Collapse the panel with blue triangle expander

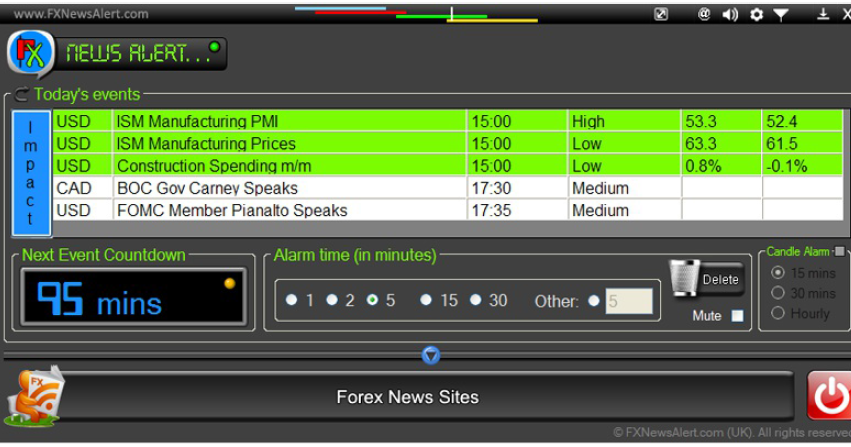[x=431, y=355]
